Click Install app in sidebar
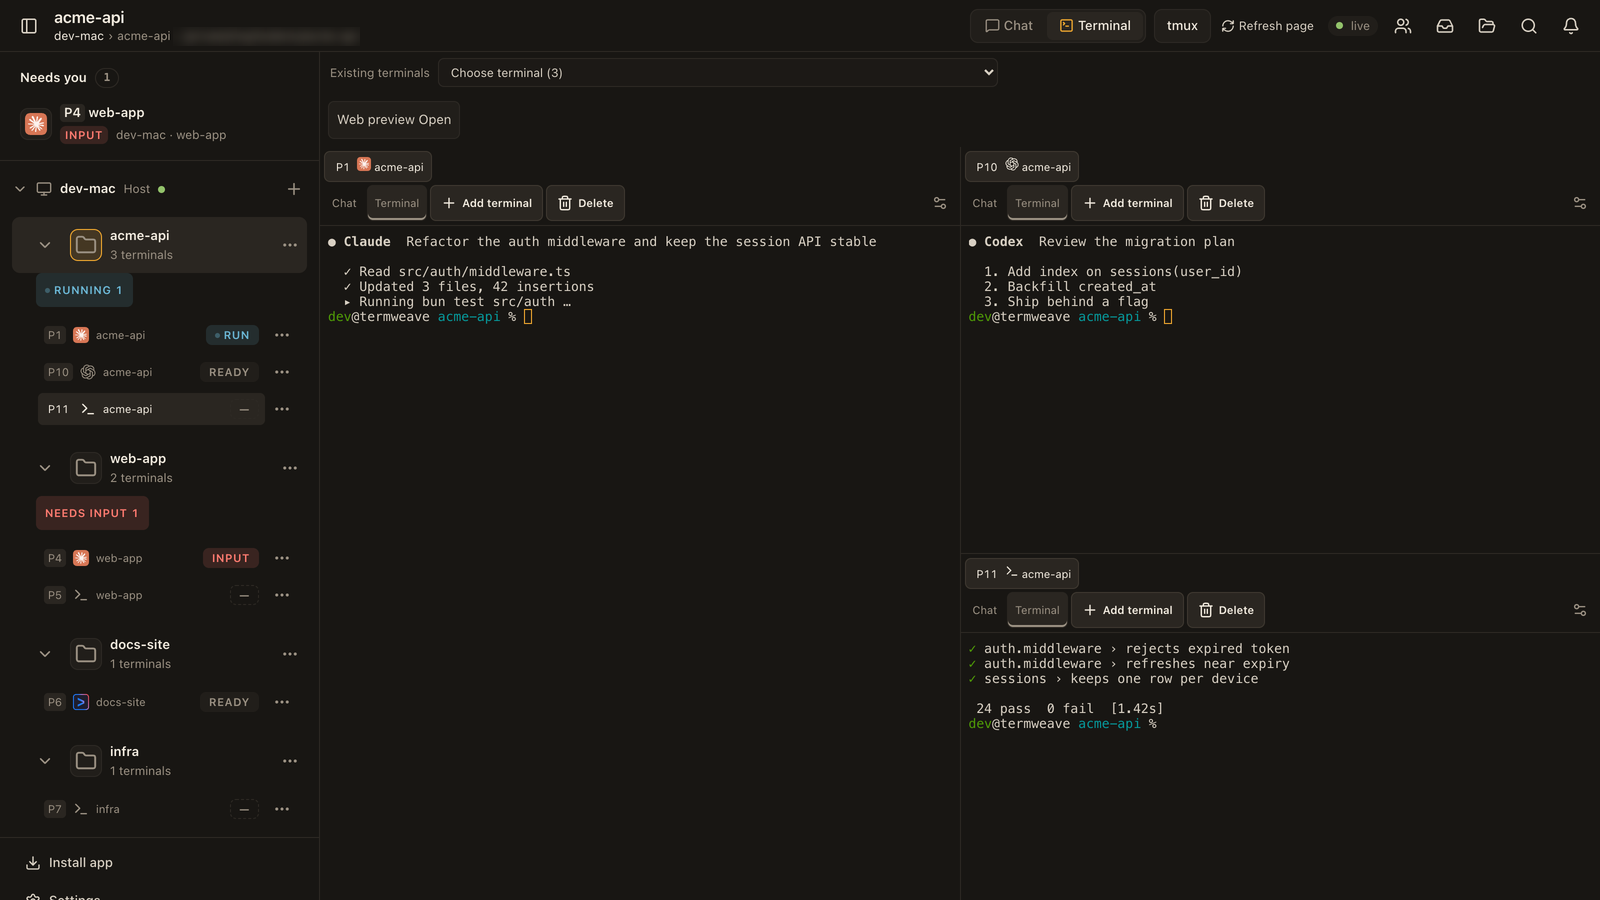The height and width of the screenshot is (900, 1600). [69, 863]
